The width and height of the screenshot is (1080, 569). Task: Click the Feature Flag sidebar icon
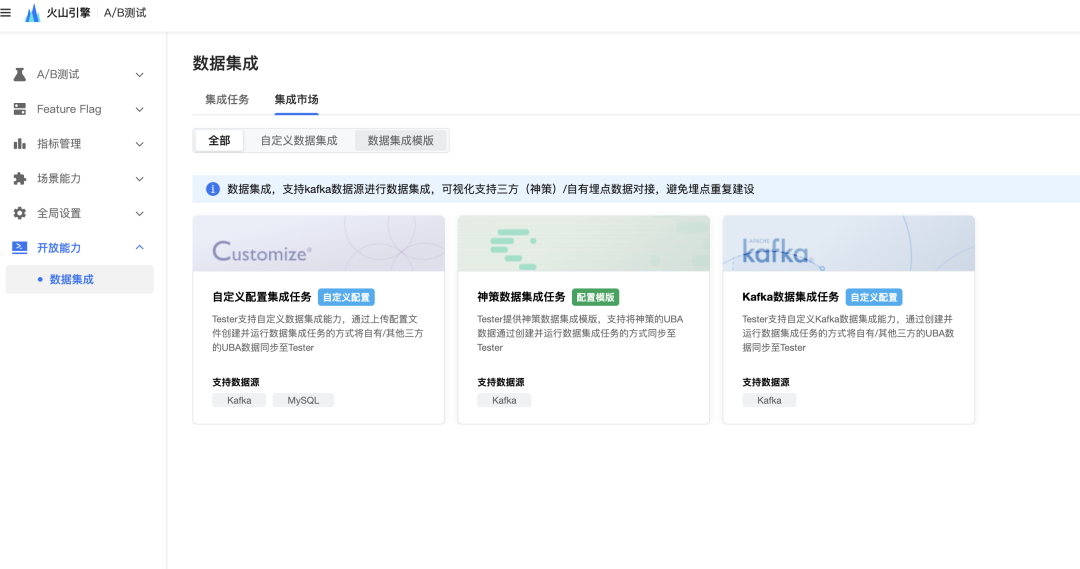point(20,109)
